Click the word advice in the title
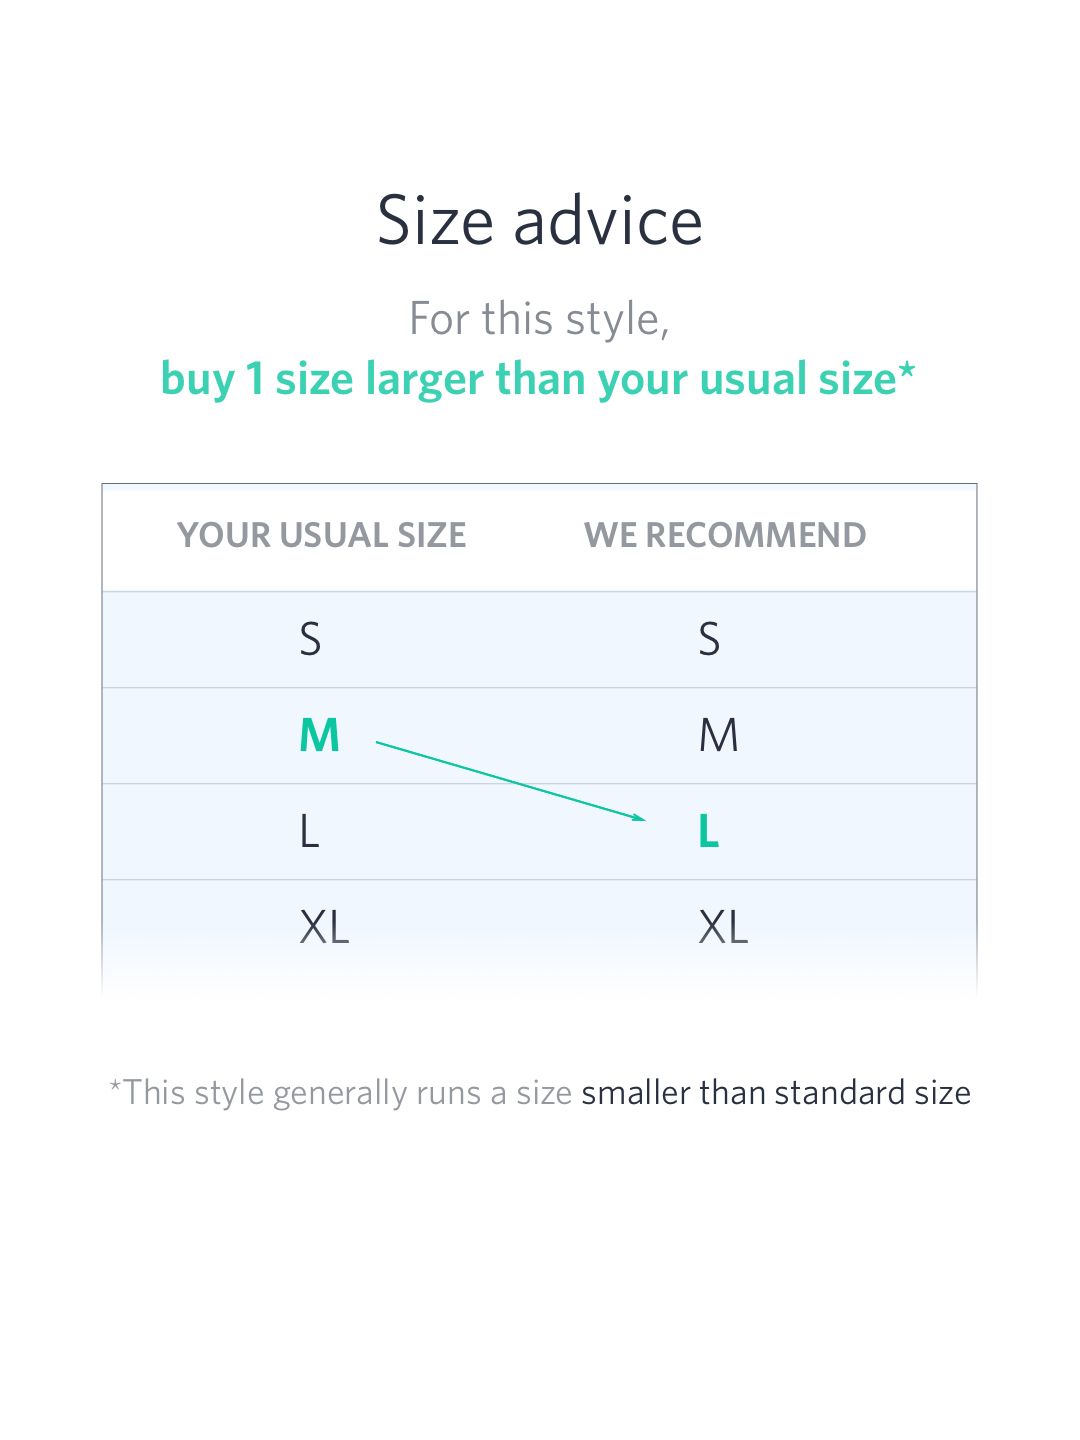1080x1440 pixels. coord(608,220)
